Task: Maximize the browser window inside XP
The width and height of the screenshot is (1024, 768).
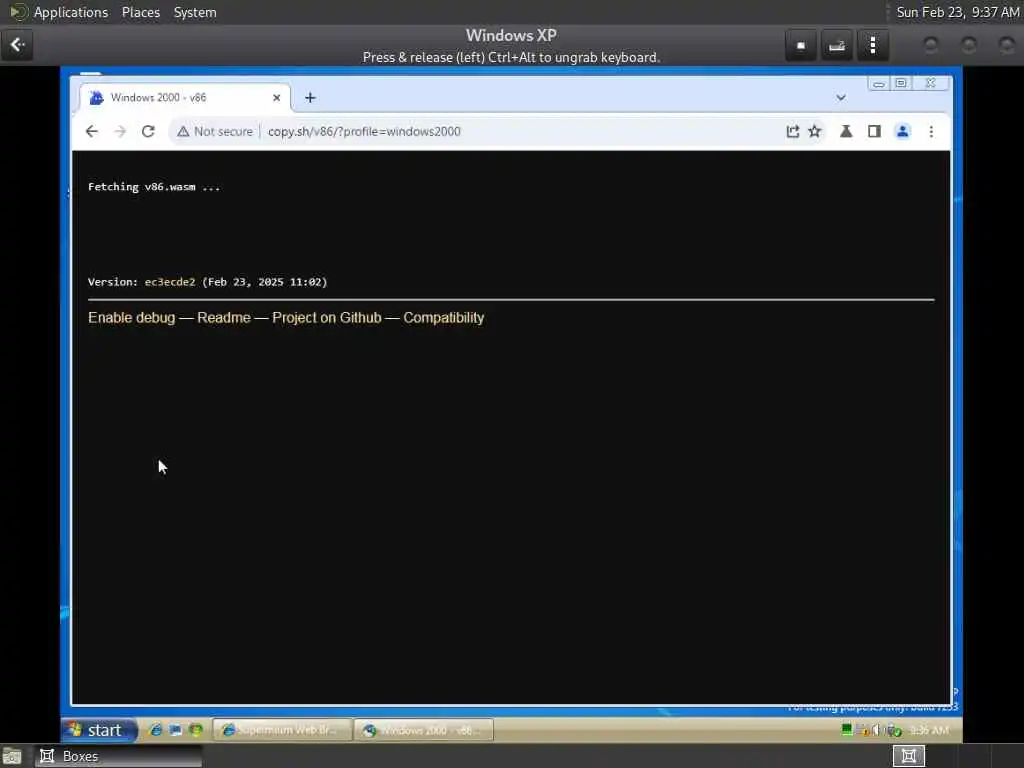Action: click(x=901, y=84)
